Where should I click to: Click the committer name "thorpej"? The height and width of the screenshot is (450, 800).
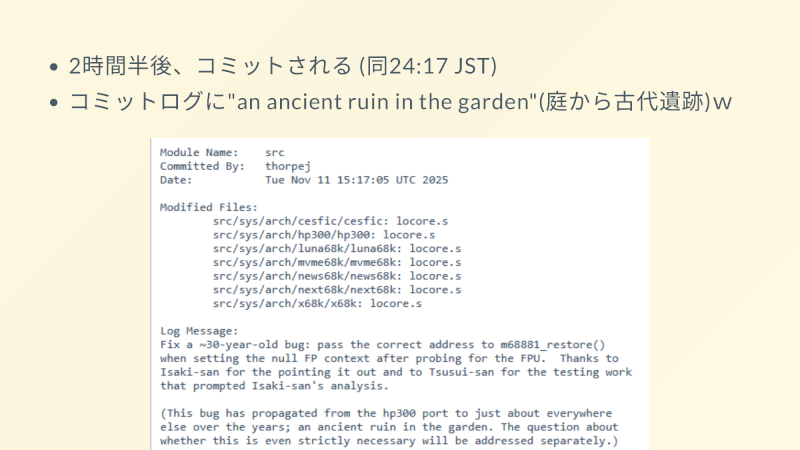(x=288, y=166)
